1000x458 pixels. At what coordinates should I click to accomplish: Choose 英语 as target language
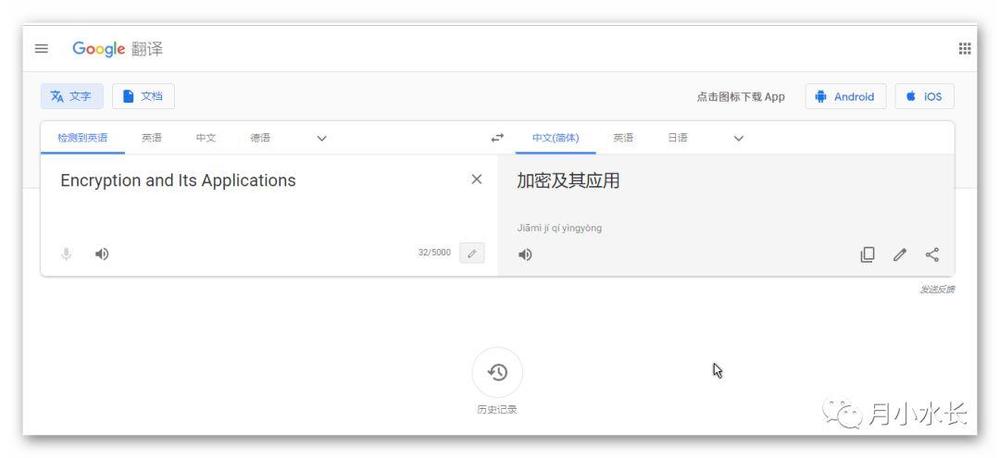coord(623,138)
